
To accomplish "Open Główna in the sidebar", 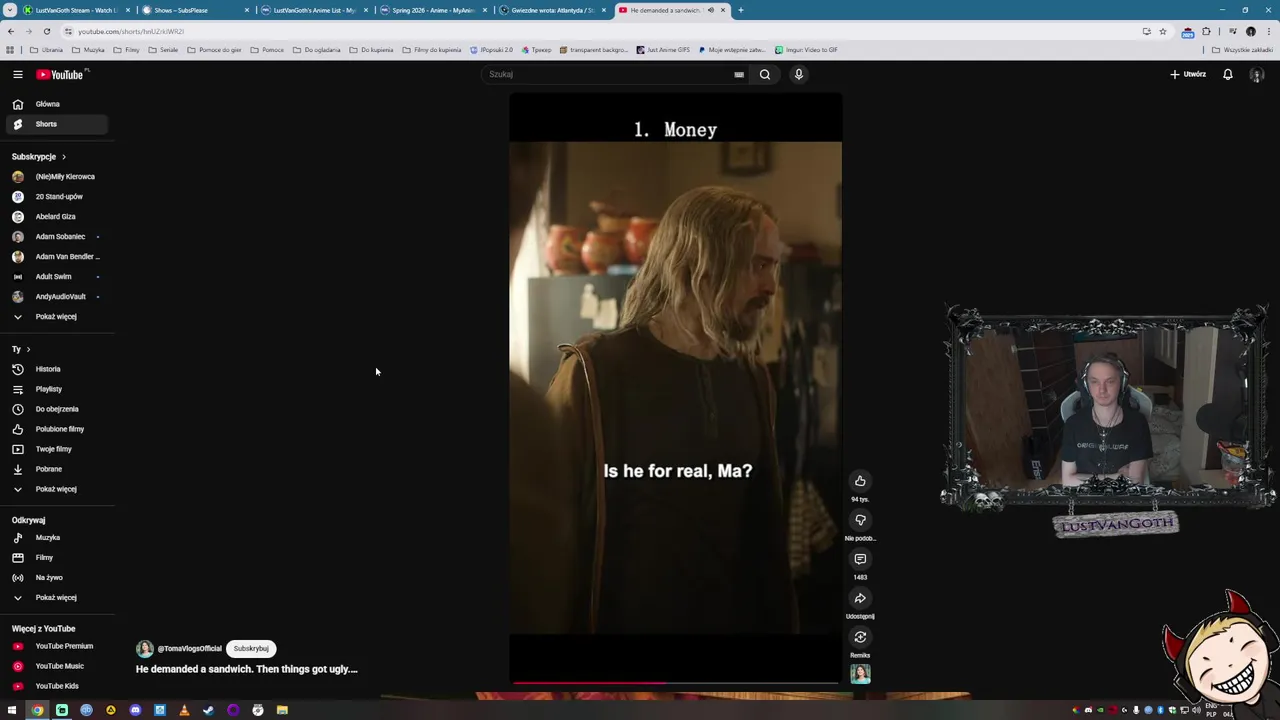I will click(x=57, y=104).
